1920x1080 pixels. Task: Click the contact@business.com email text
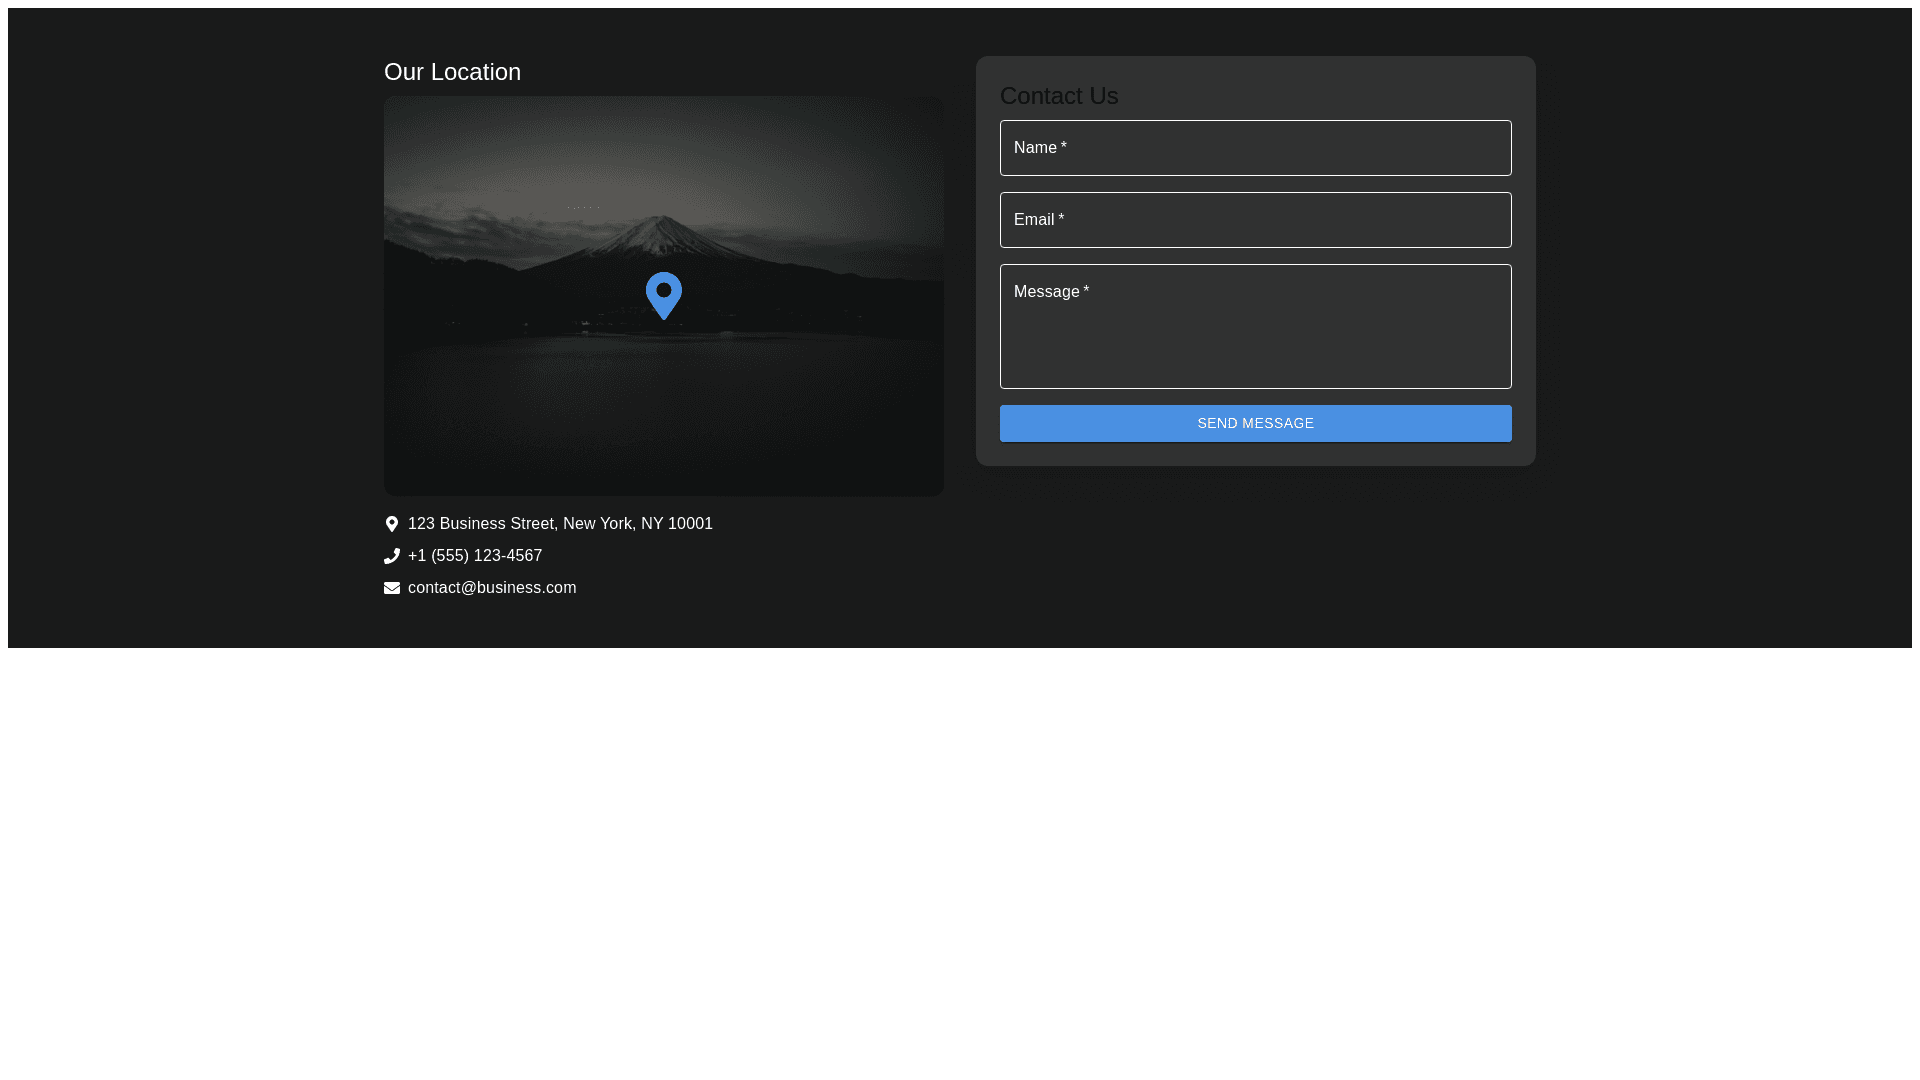pos(492,588)
